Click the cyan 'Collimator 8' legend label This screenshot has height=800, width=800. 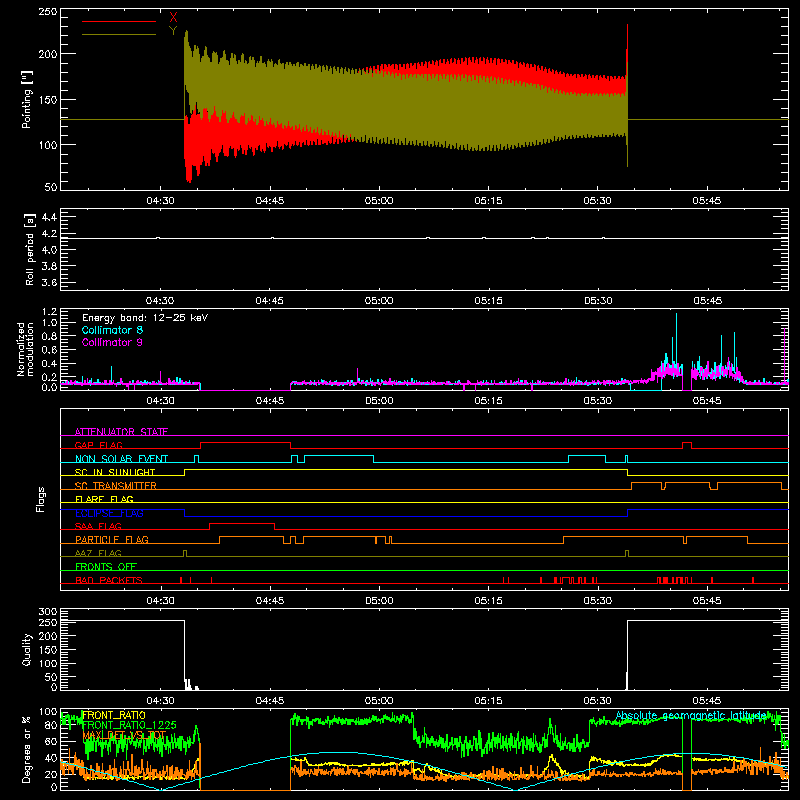[x=112, y=330]
